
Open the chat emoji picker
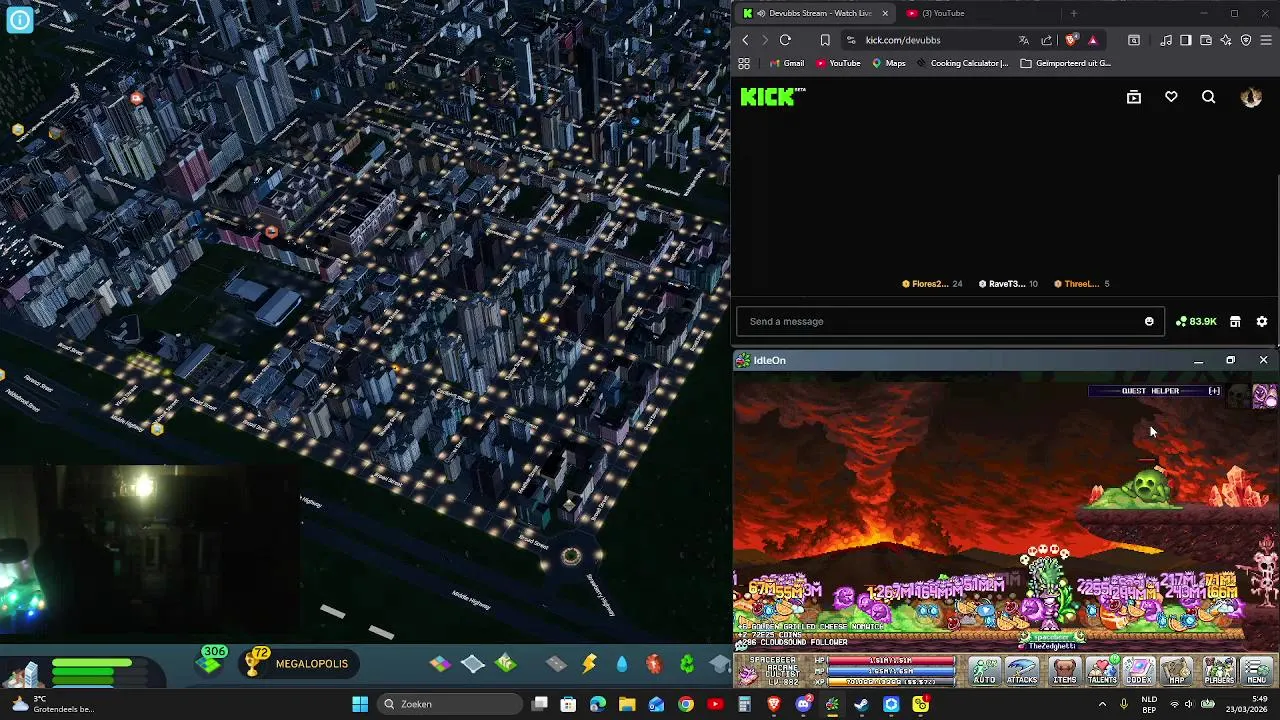[x=1149, y=321]
